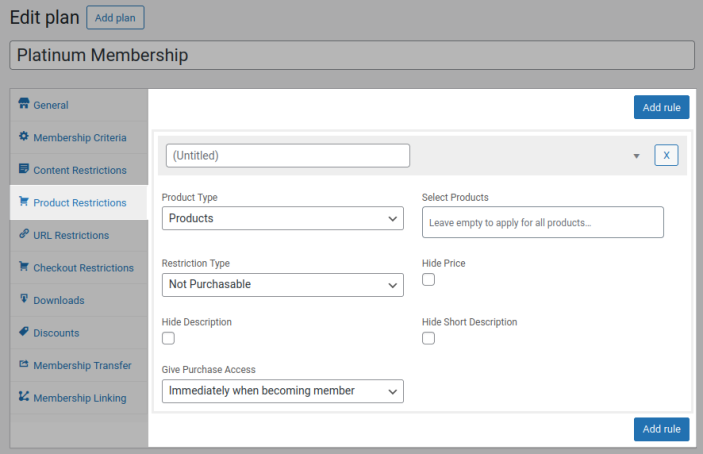The width and height of the screenshot is (703, 454).
Task: Enable the Hide Price checkbox
Action: 429,280
